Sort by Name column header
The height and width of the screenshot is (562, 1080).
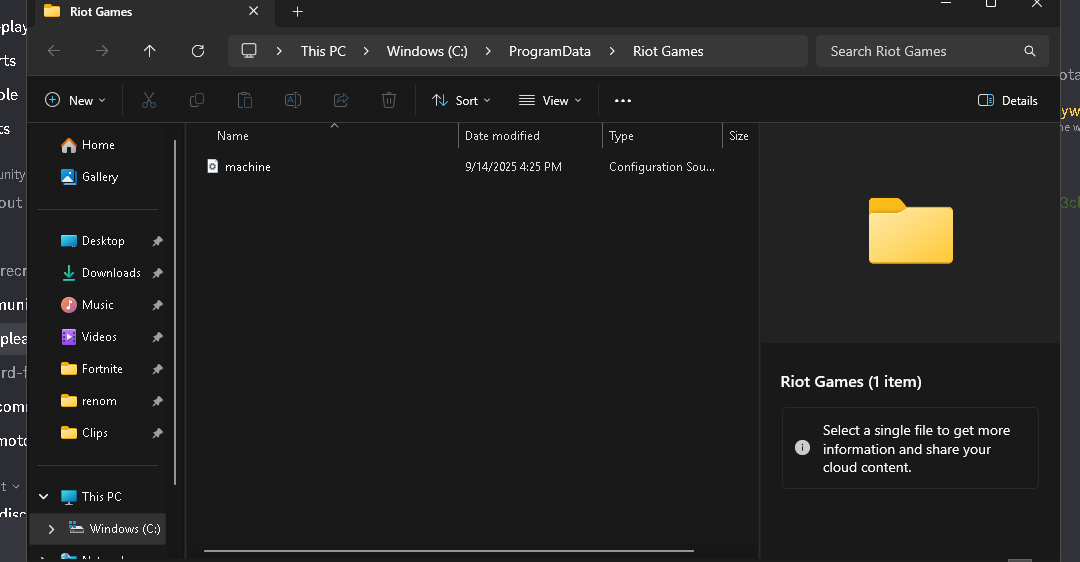point(233,136)
